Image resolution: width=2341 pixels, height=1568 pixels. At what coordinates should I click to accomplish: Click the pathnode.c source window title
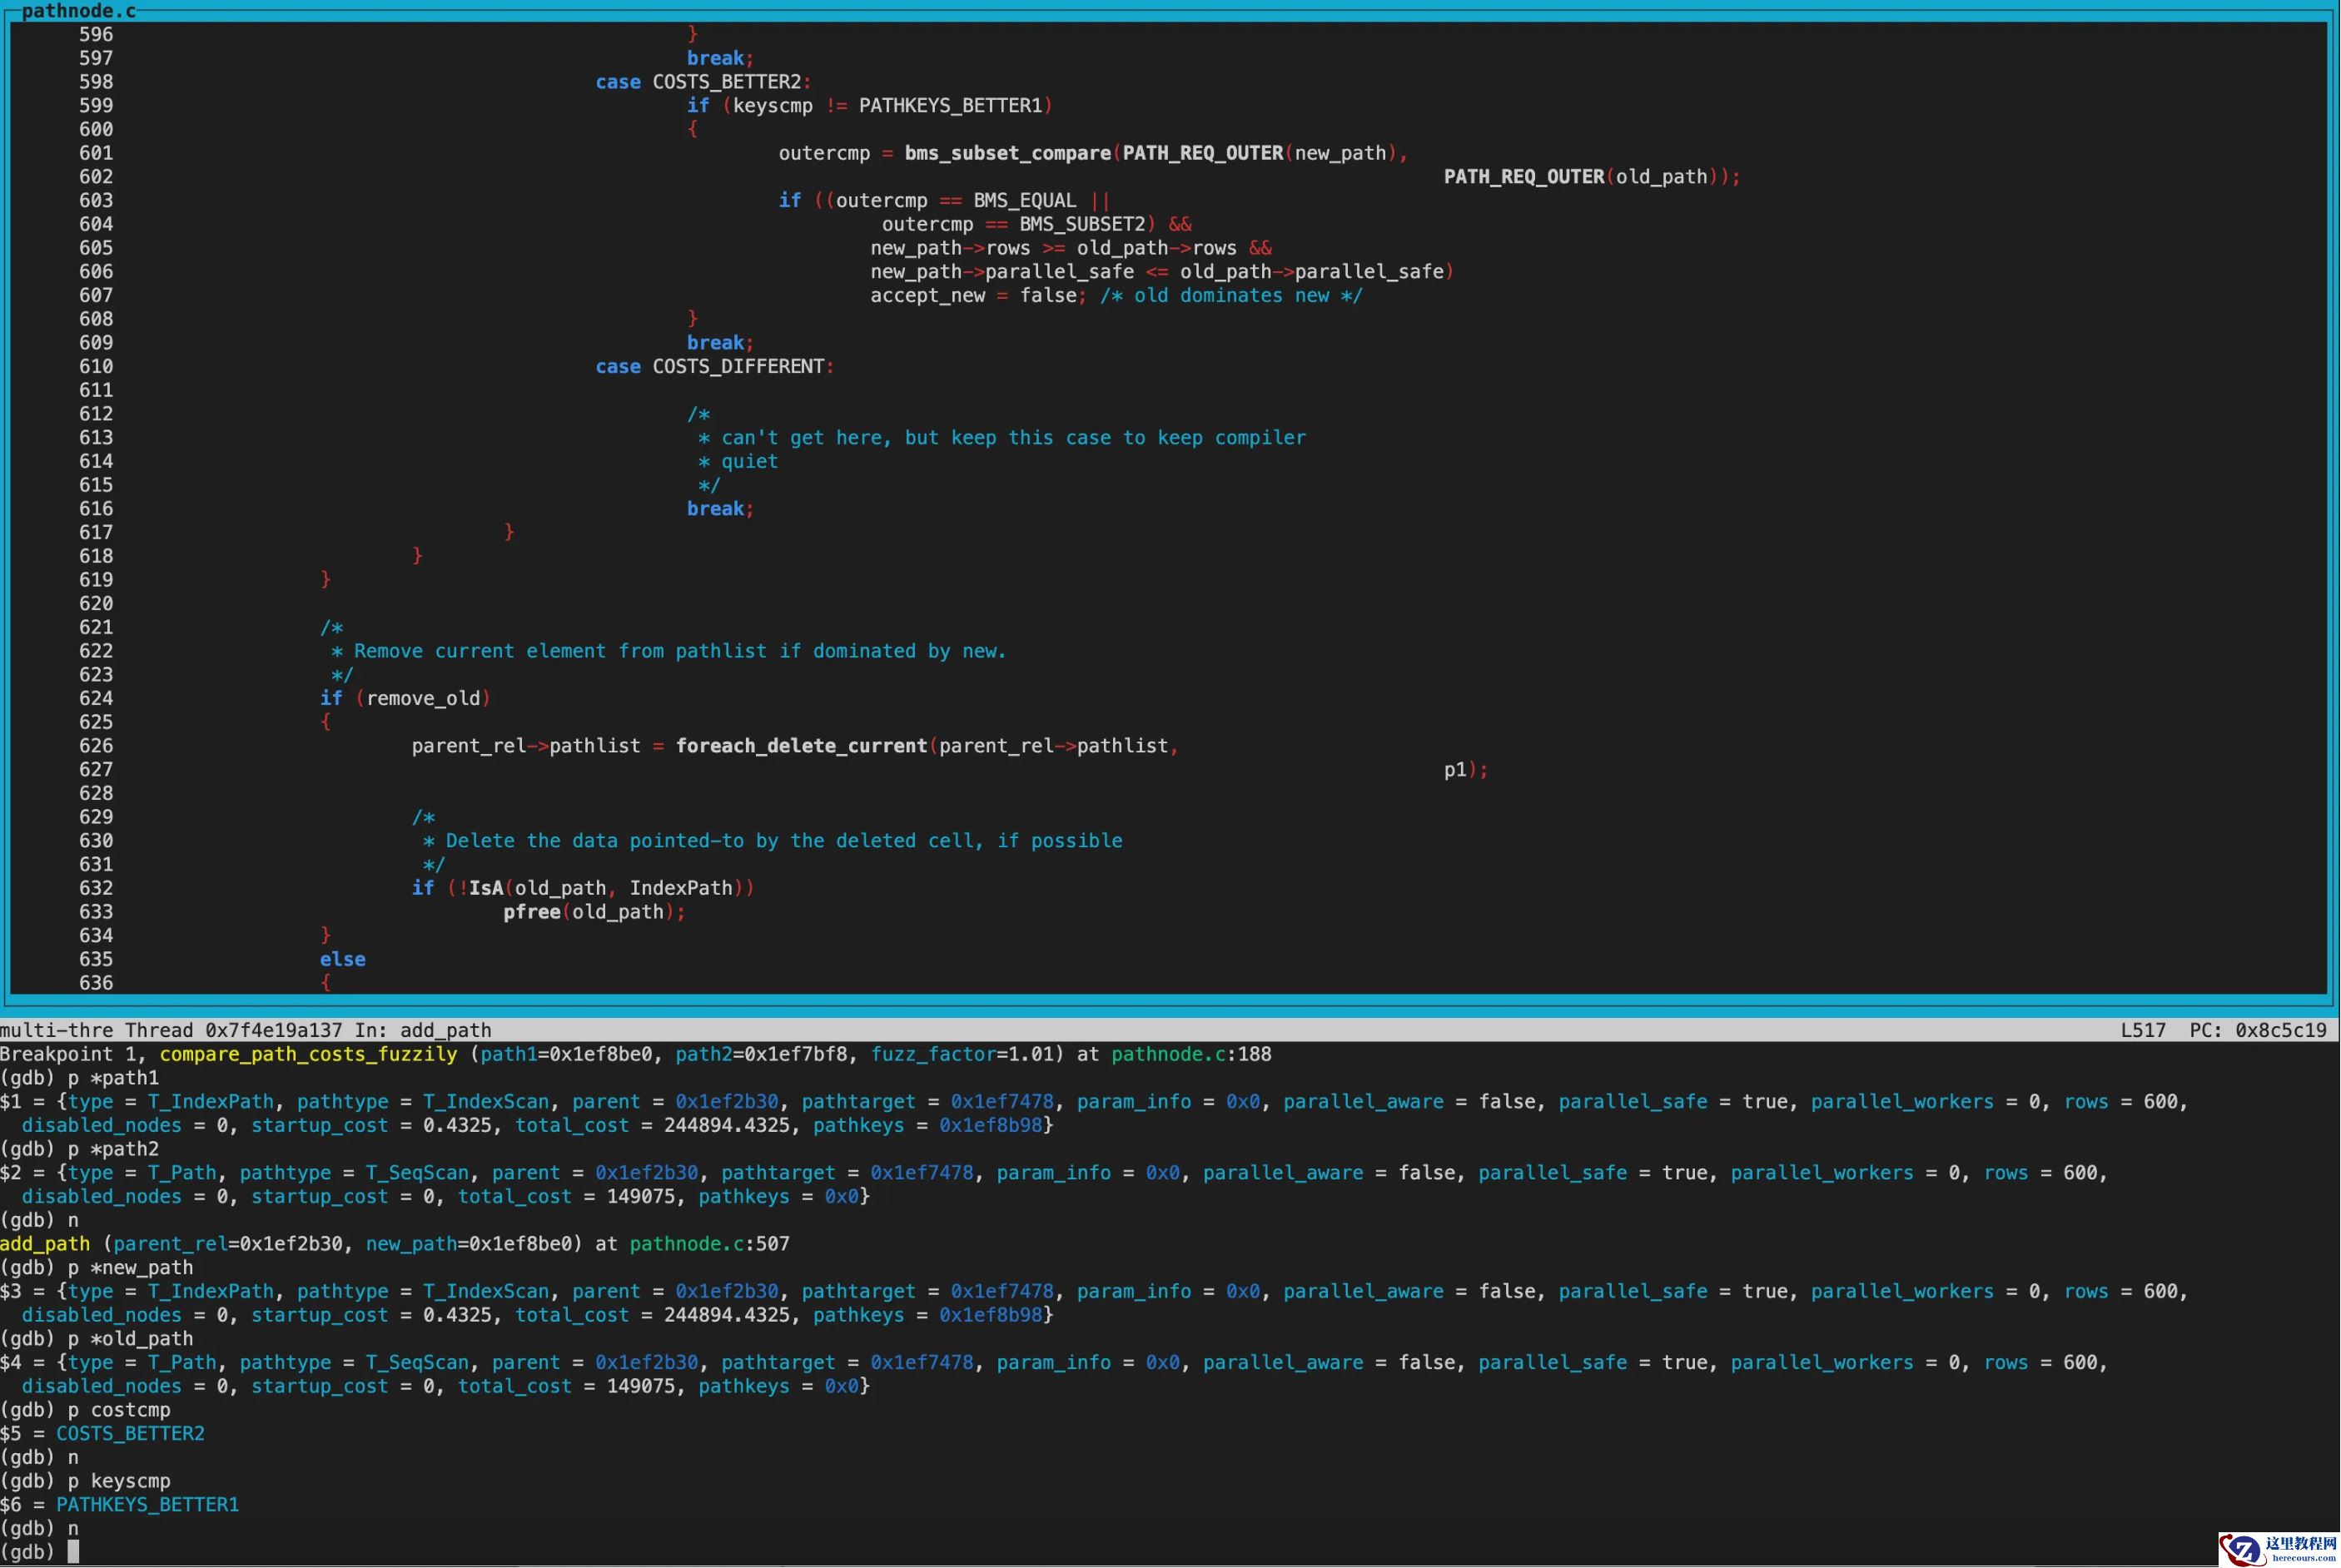78,11
